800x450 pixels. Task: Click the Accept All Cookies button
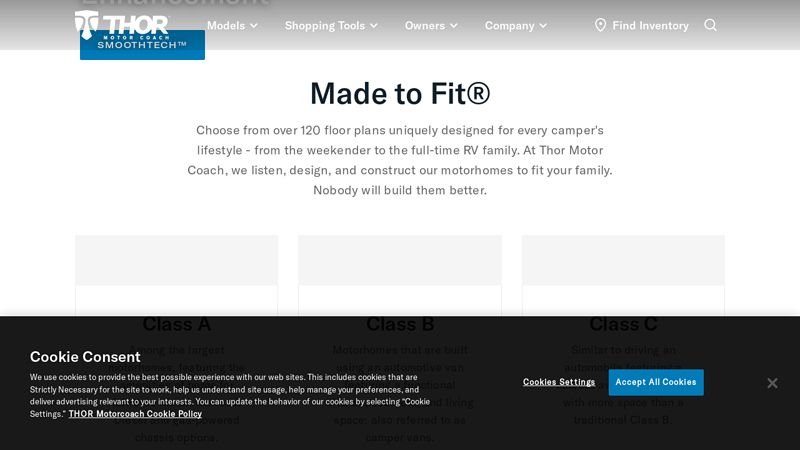[656, 382]
